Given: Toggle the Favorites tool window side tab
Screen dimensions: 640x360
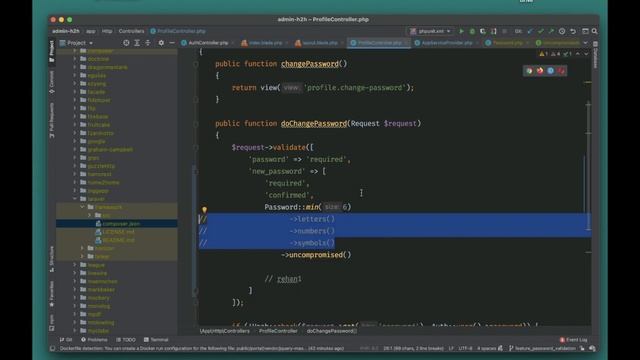Looking at the screenshot, I should tap(52, 294).
